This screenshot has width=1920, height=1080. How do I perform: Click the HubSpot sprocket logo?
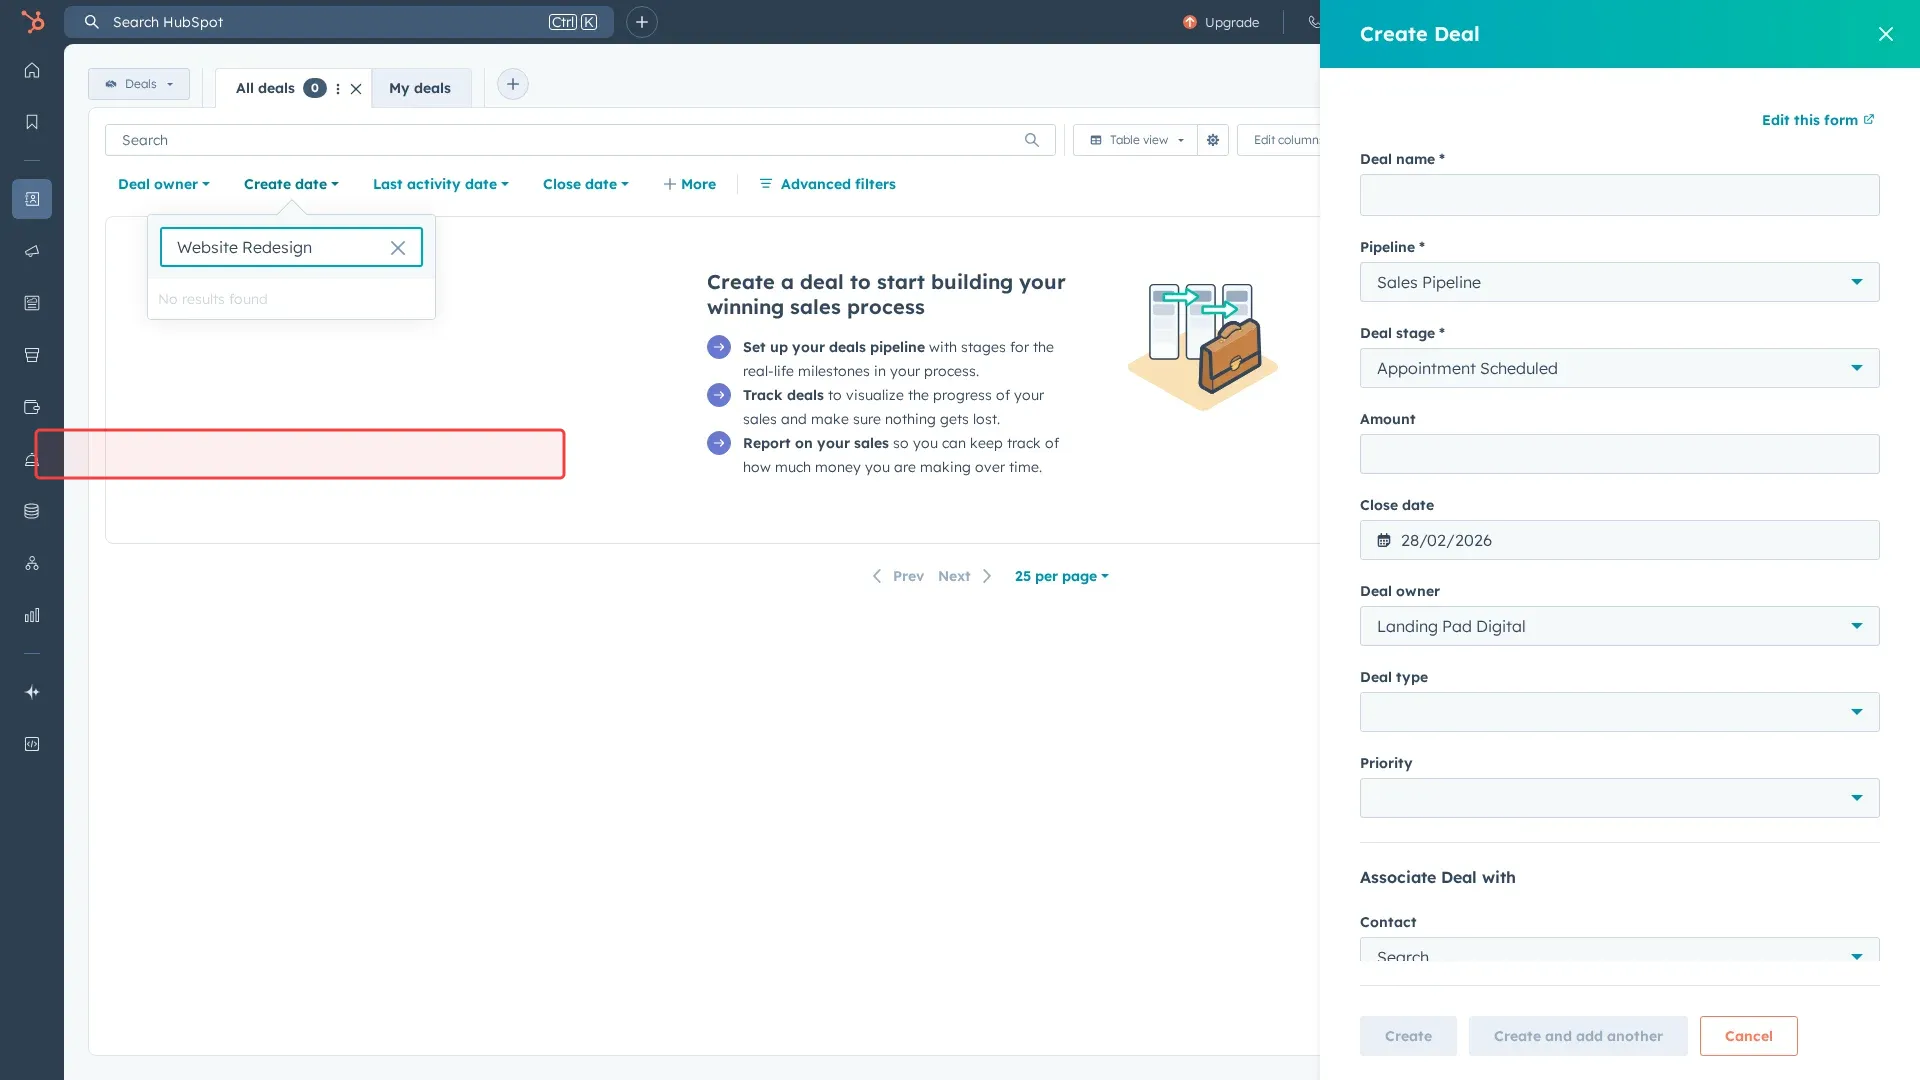pos(33,22)
